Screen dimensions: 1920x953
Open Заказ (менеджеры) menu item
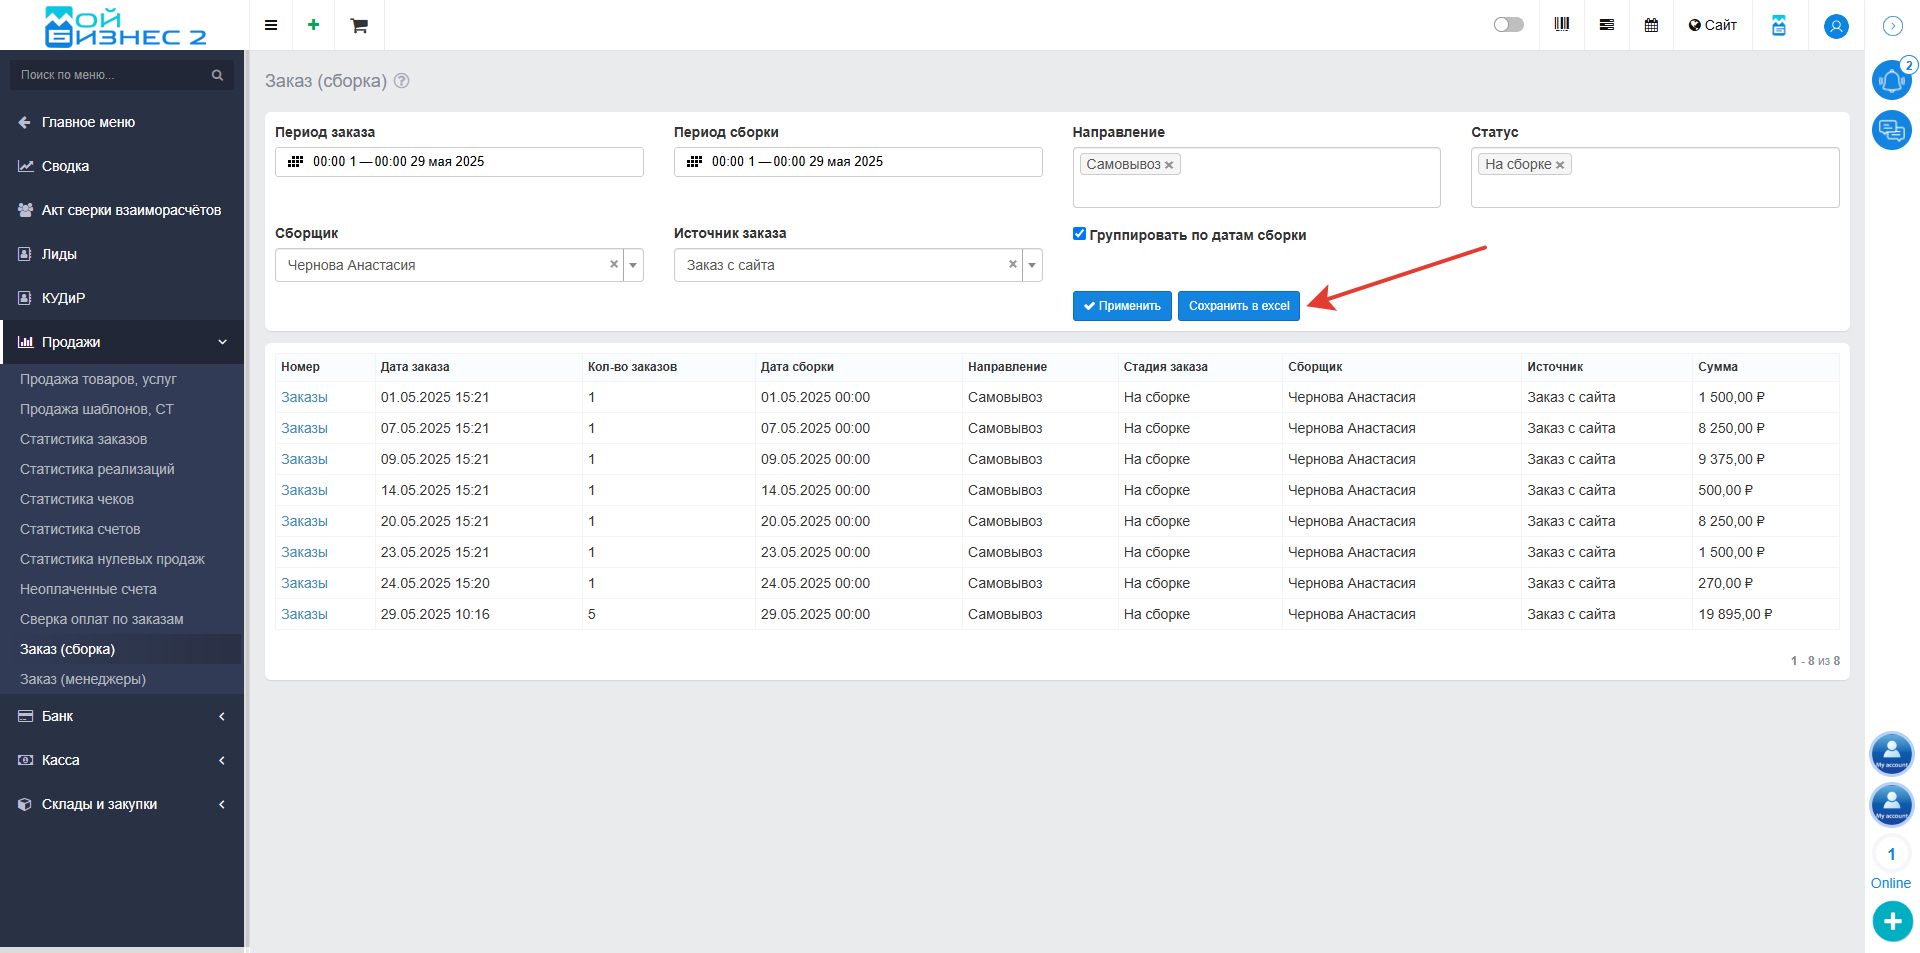[83, 679]
